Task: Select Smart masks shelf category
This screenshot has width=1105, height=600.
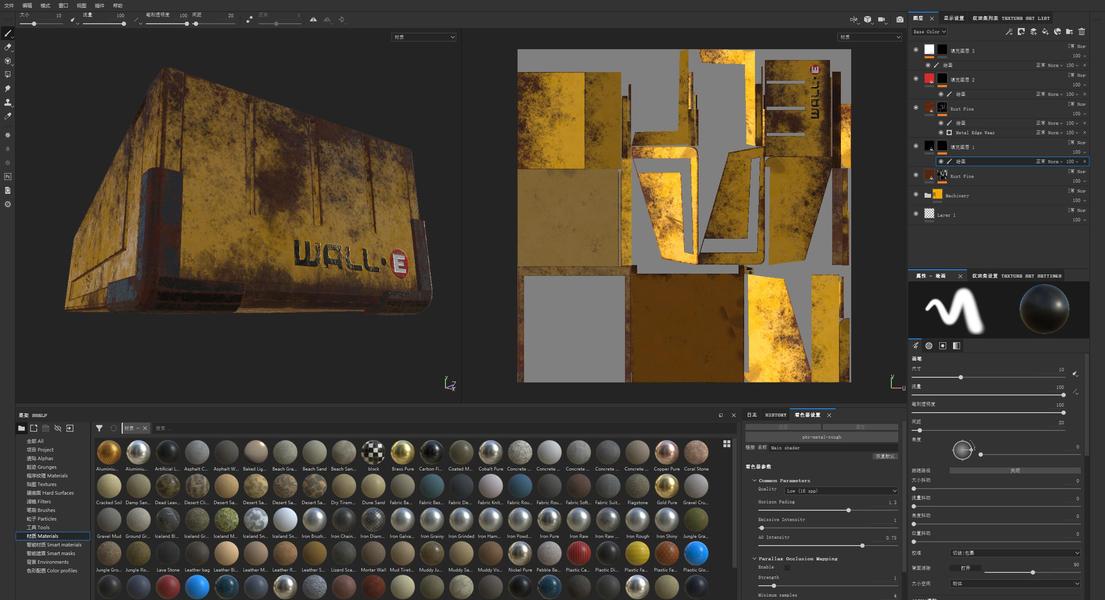Action: [x=51, y=553]
